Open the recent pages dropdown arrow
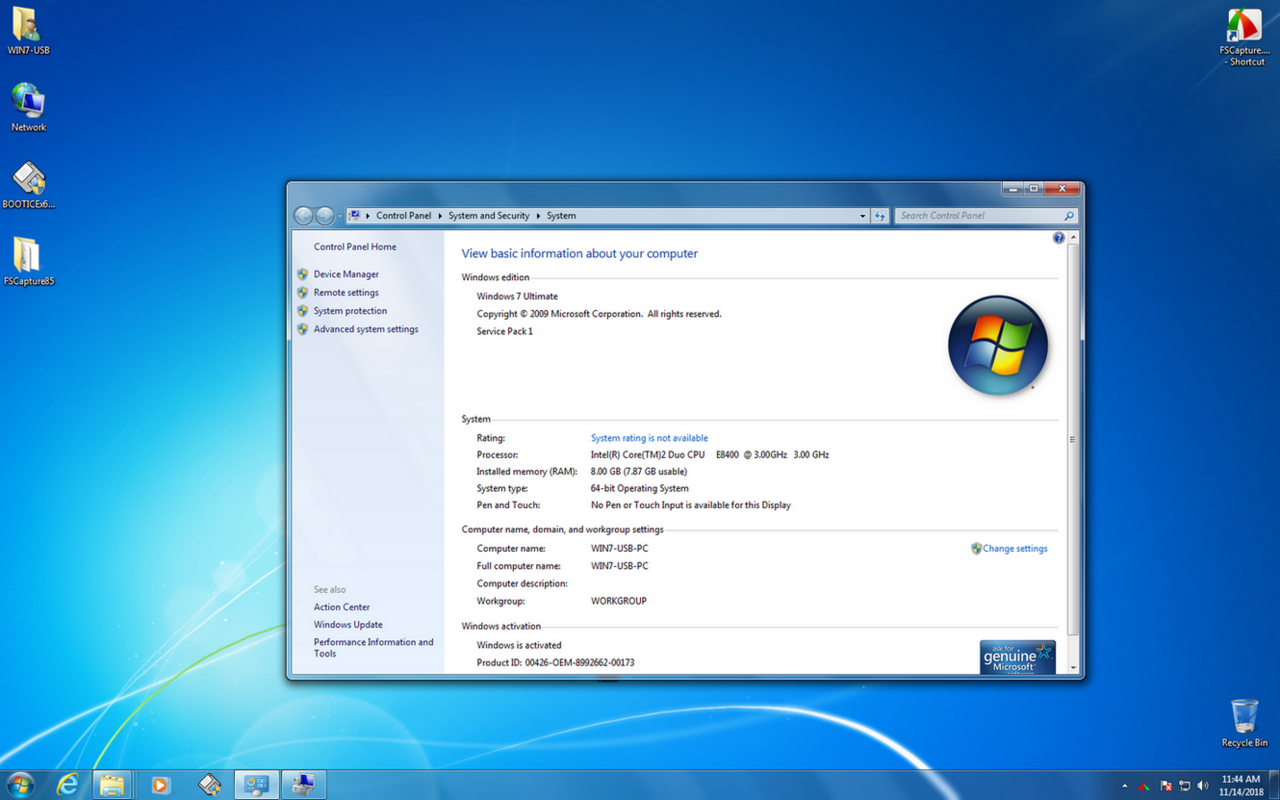This screenshot has height=800, width=1280. pyautogui.click(x=340, y=216)
